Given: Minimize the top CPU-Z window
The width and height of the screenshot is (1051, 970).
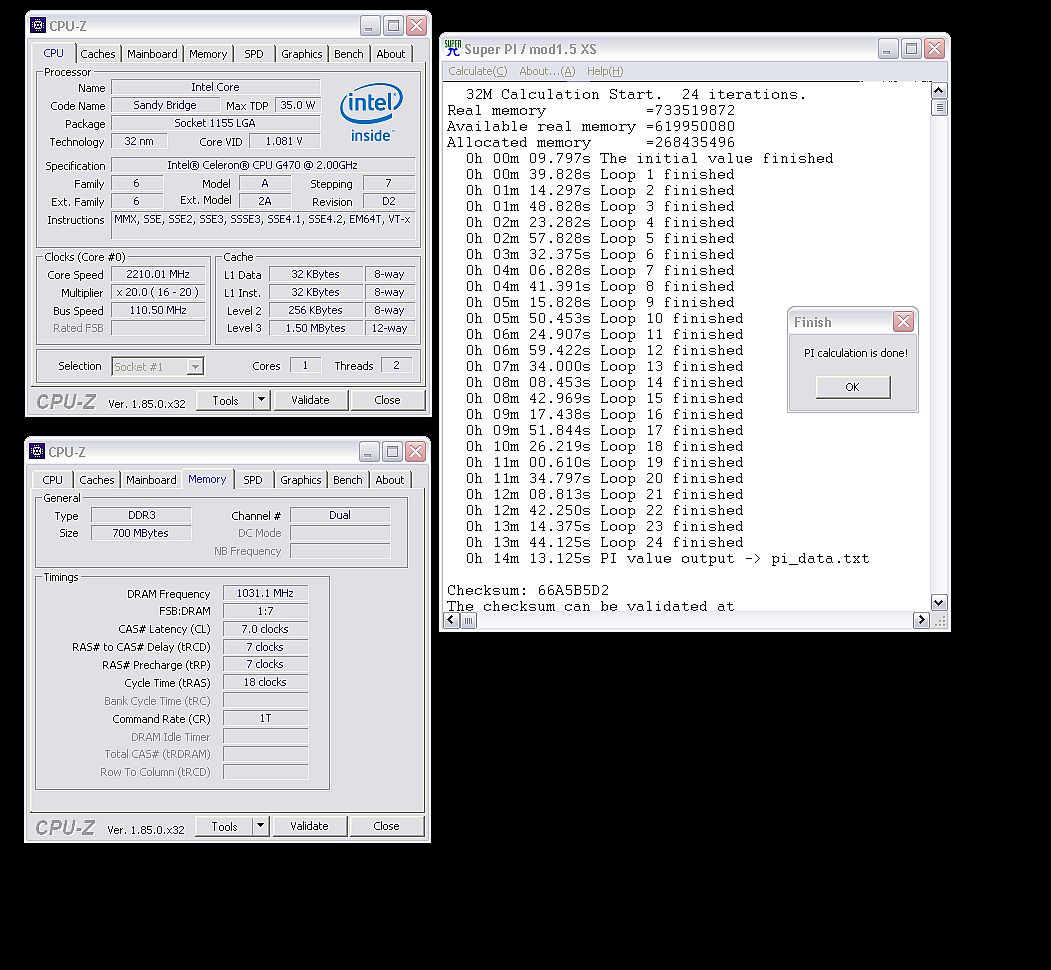Looking at the screenshot, I should (x=370, y=25).
